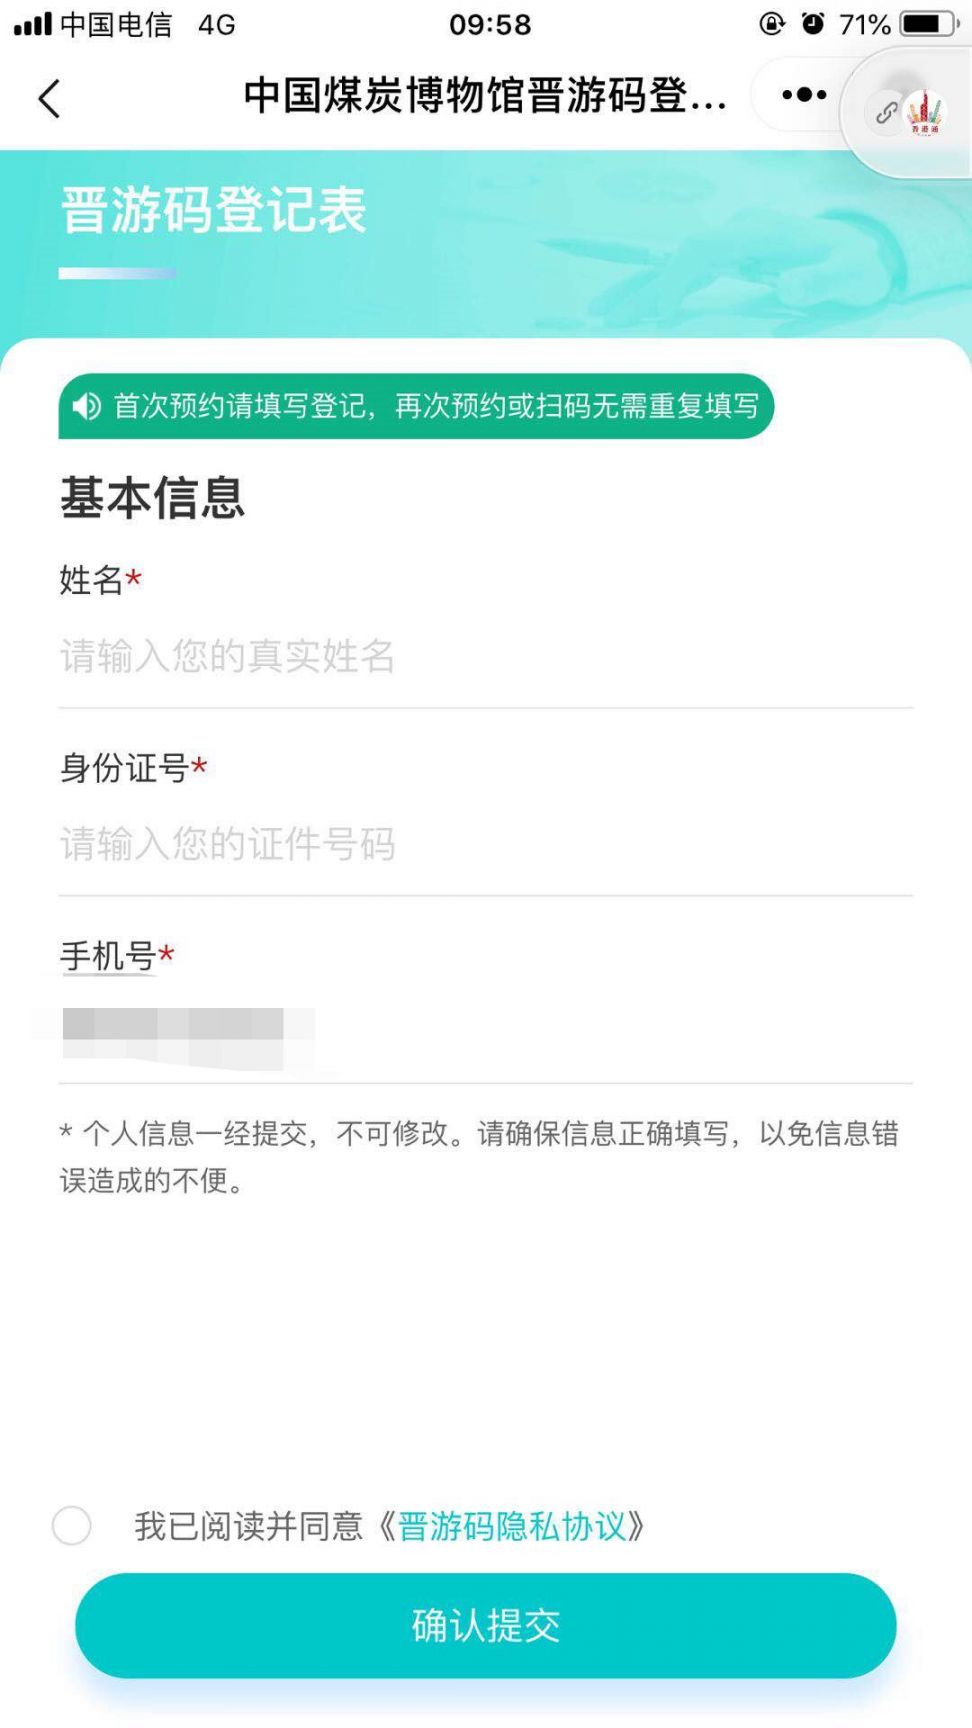Open the 晋游码隐私协议 link
The width and height of the screenshot is (972, 1728).
click(x=512, y=1526)
